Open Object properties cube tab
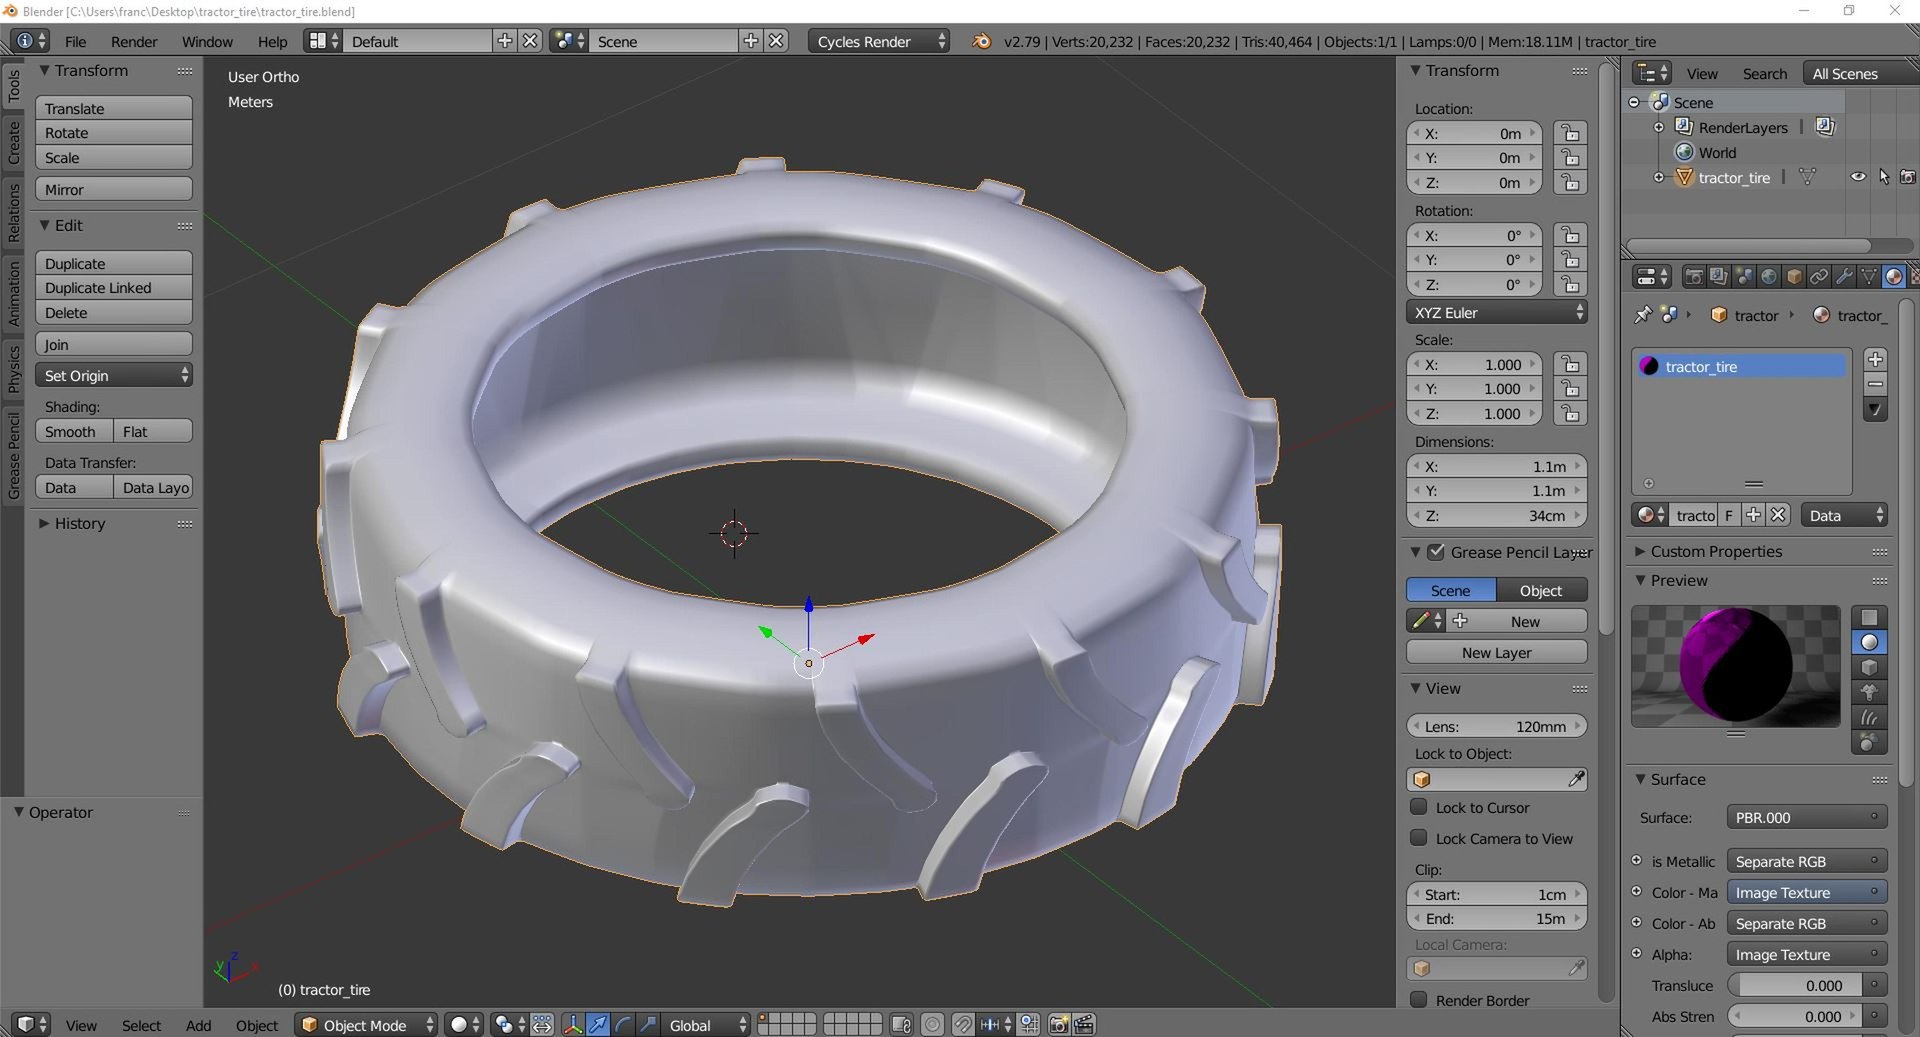 coord(1794,276)
